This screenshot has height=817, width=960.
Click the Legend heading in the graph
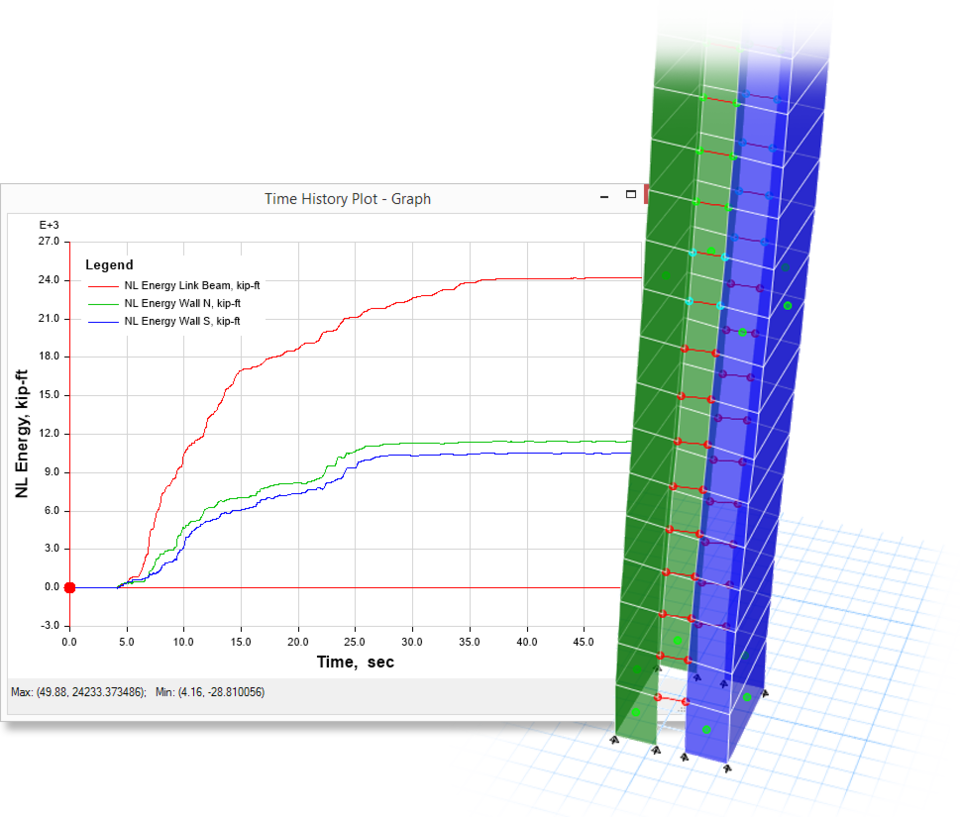click(109, 265)
